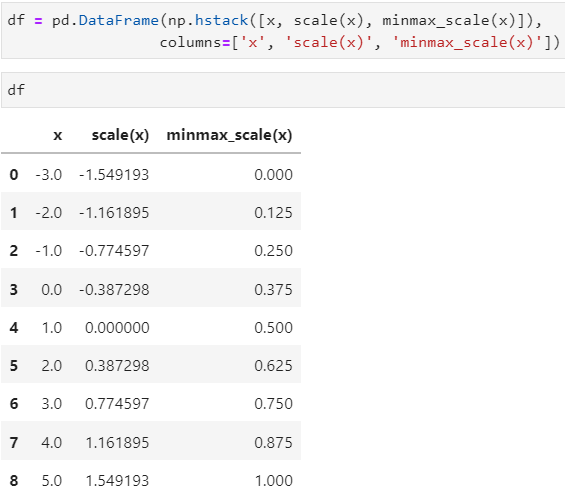Select the minmax_scale(x) column header
This screenshot has width=565, height=499.
coord(229,135)
